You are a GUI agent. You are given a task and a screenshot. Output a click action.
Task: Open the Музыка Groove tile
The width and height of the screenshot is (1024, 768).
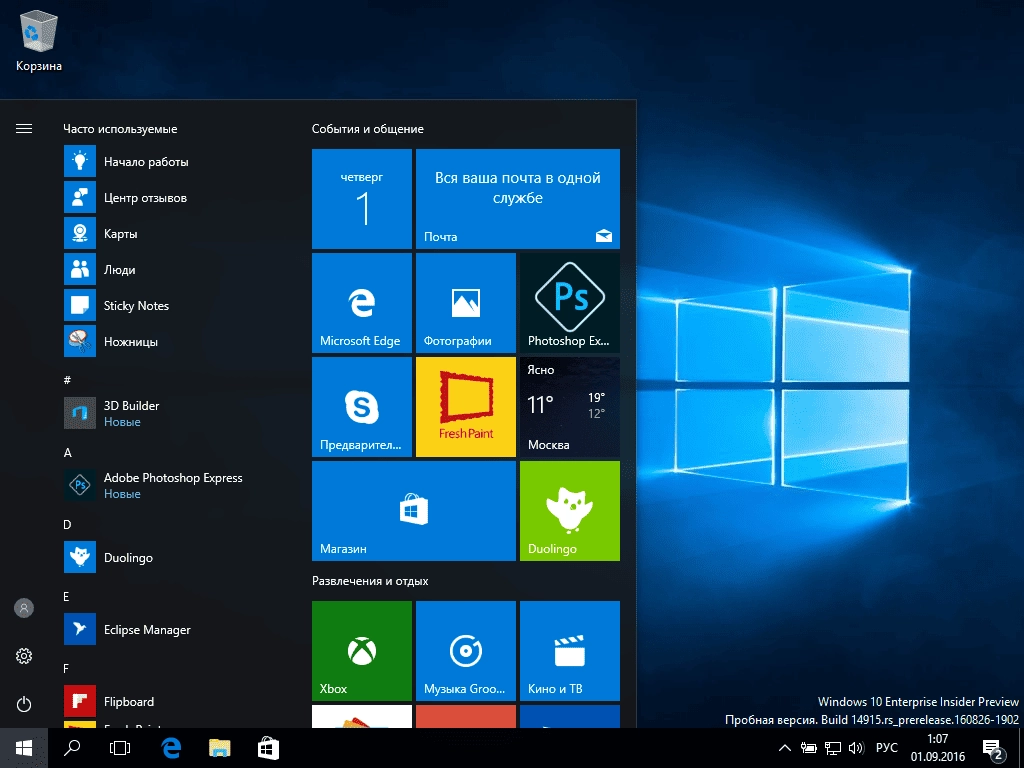coord(466,651)
